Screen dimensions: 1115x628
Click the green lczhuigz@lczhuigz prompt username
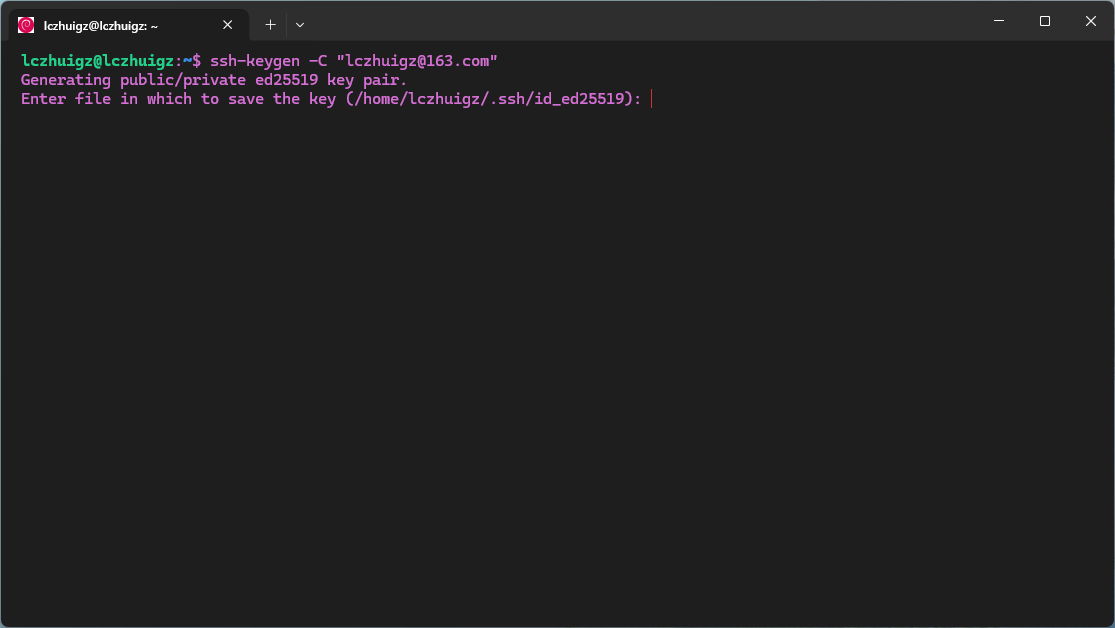coord(97,61)
